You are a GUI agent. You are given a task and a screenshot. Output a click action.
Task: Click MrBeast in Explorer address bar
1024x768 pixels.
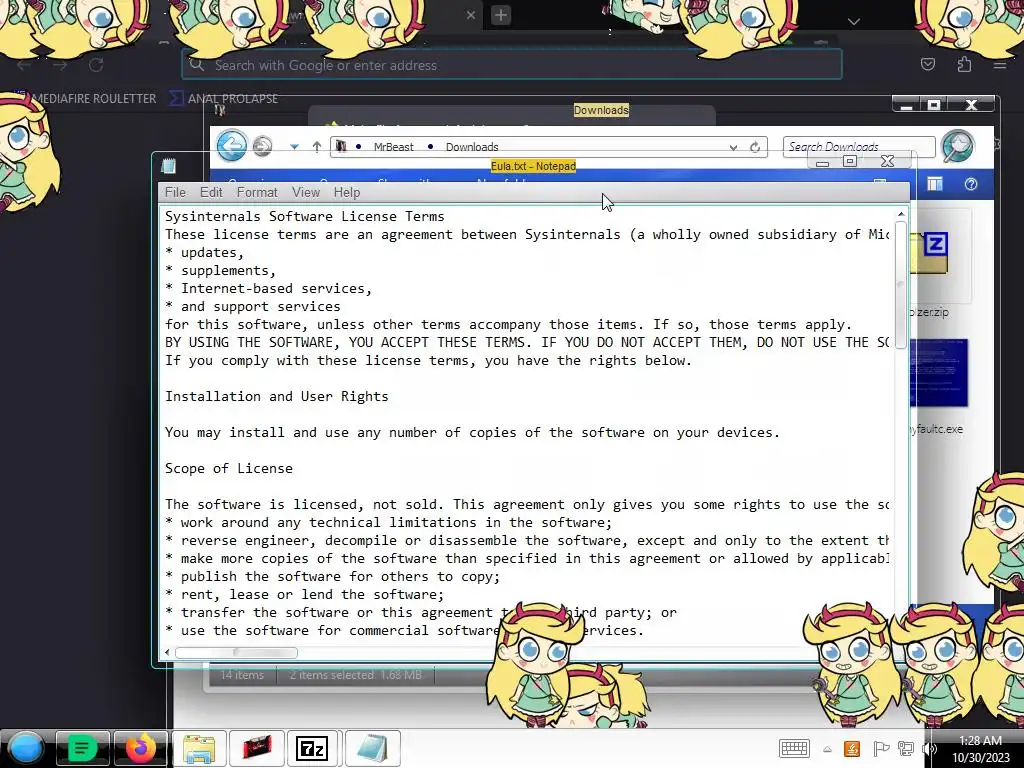click(393, 147)
